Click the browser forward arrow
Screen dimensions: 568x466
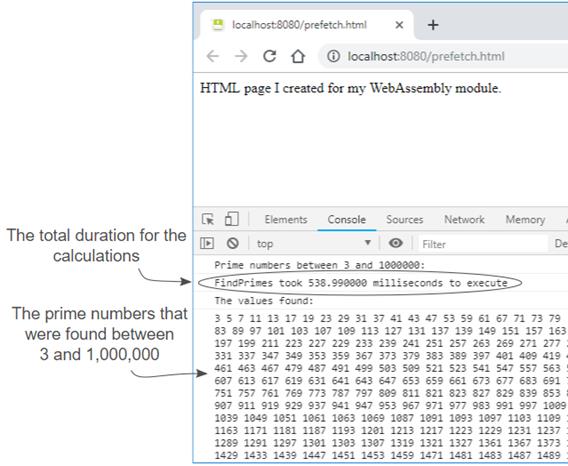click(x=241, y=56)
